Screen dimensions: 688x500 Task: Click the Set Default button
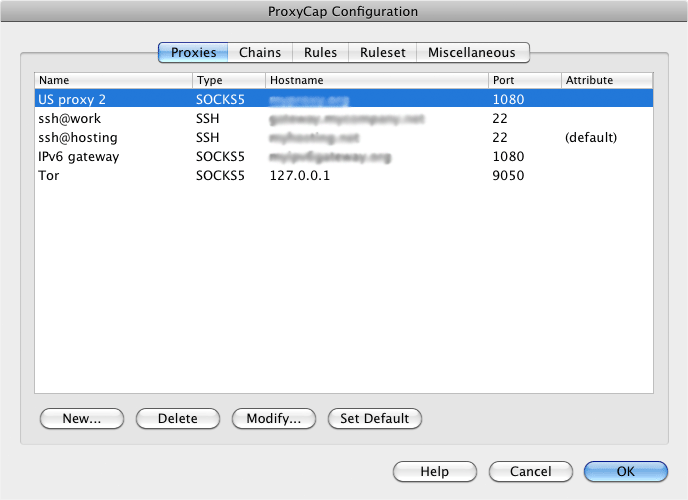pyautogui.click(x=375, y=419)
